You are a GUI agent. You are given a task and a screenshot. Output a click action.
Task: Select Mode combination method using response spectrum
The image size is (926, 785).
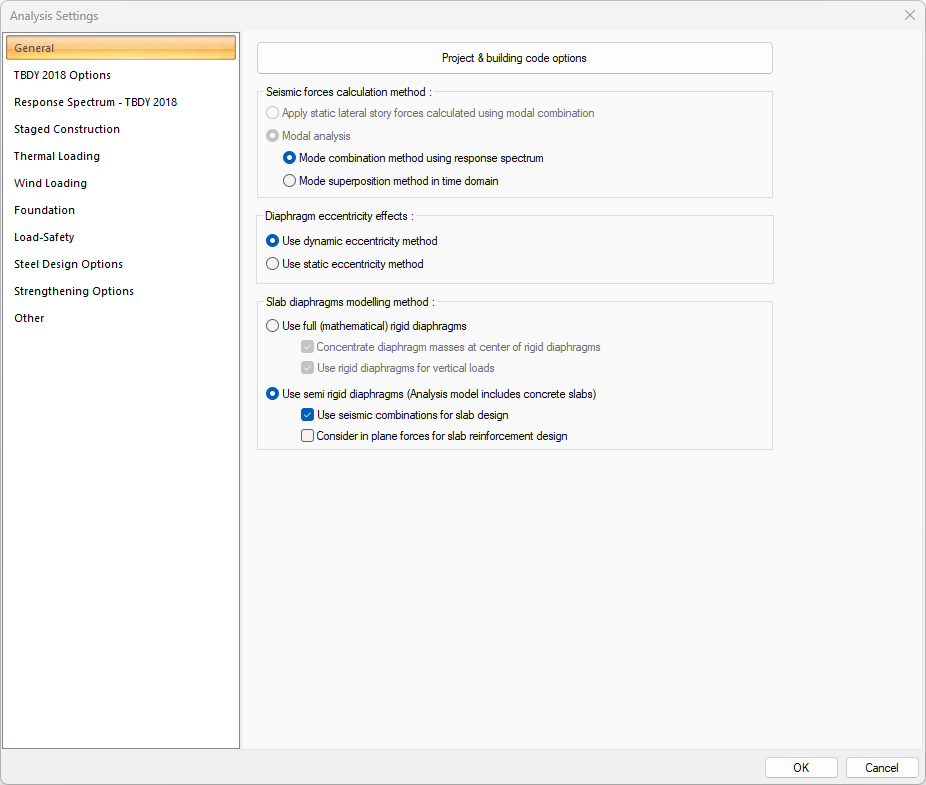point(290,158)
